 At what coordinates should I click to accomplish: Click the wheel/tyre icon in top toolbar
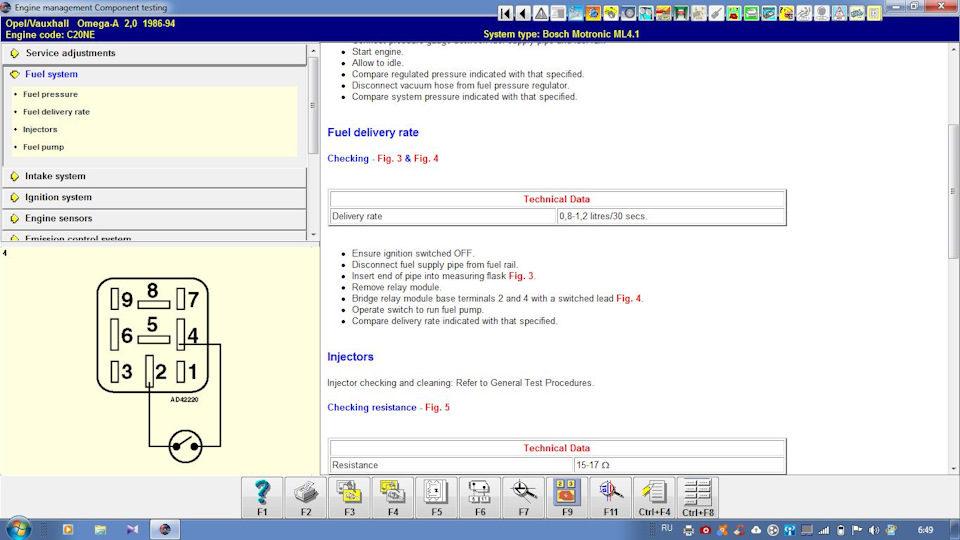click(x=628, y=13)
